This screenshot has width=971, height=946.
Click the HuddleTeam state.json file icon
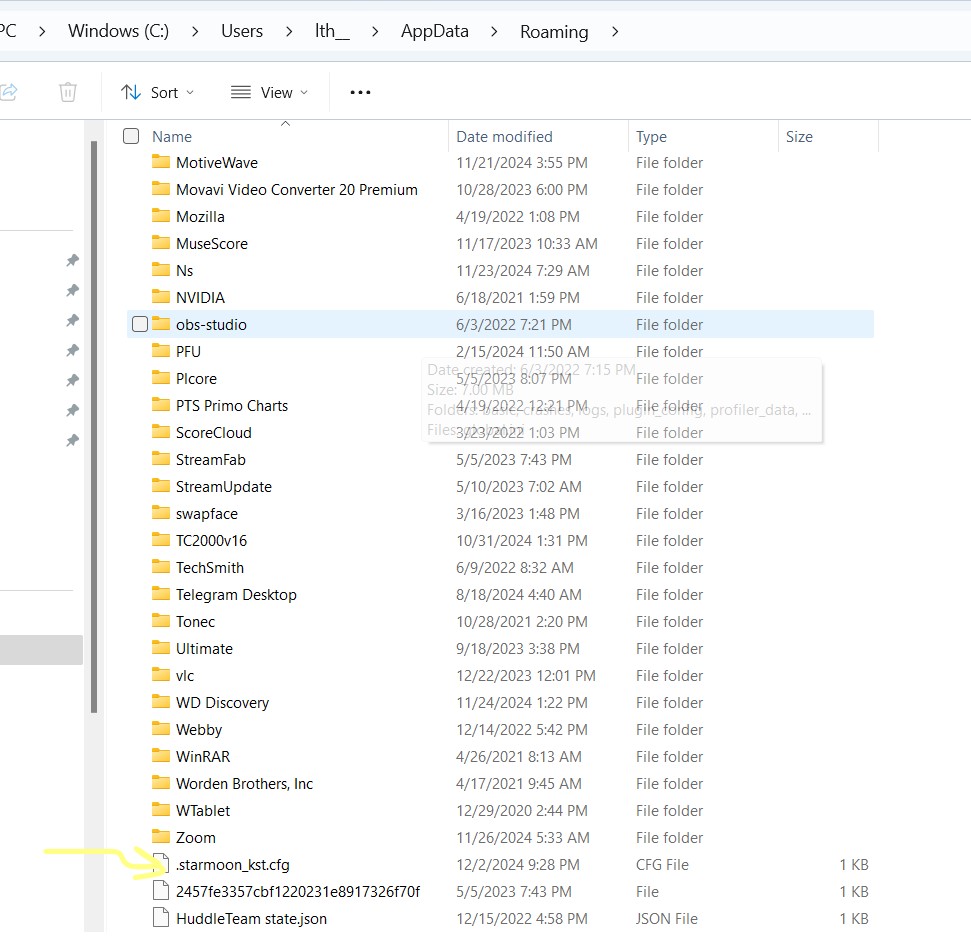(x=161, y=918)
